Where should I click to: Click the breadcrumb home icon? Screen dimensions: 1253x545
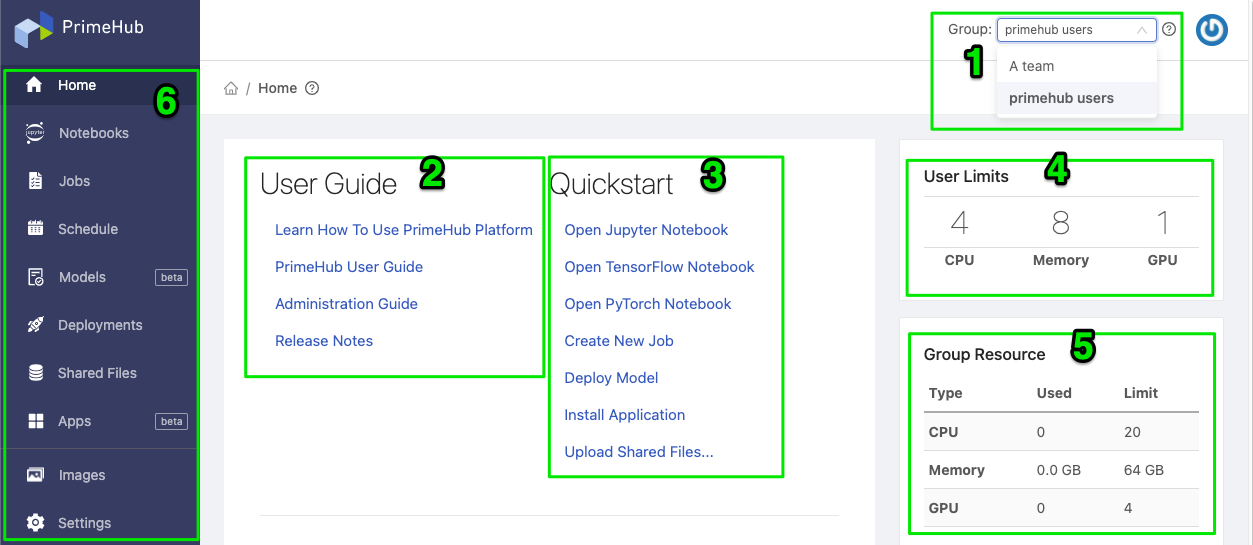coord(231,88)
